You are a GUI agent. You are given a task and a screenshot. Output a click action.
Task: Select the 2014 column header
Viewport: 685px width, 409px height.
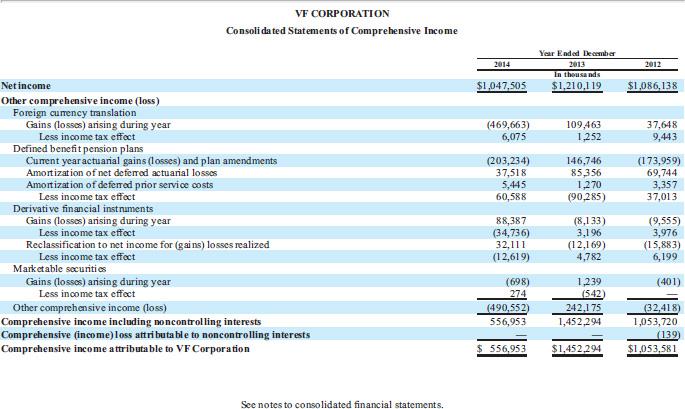click(503, 64)
